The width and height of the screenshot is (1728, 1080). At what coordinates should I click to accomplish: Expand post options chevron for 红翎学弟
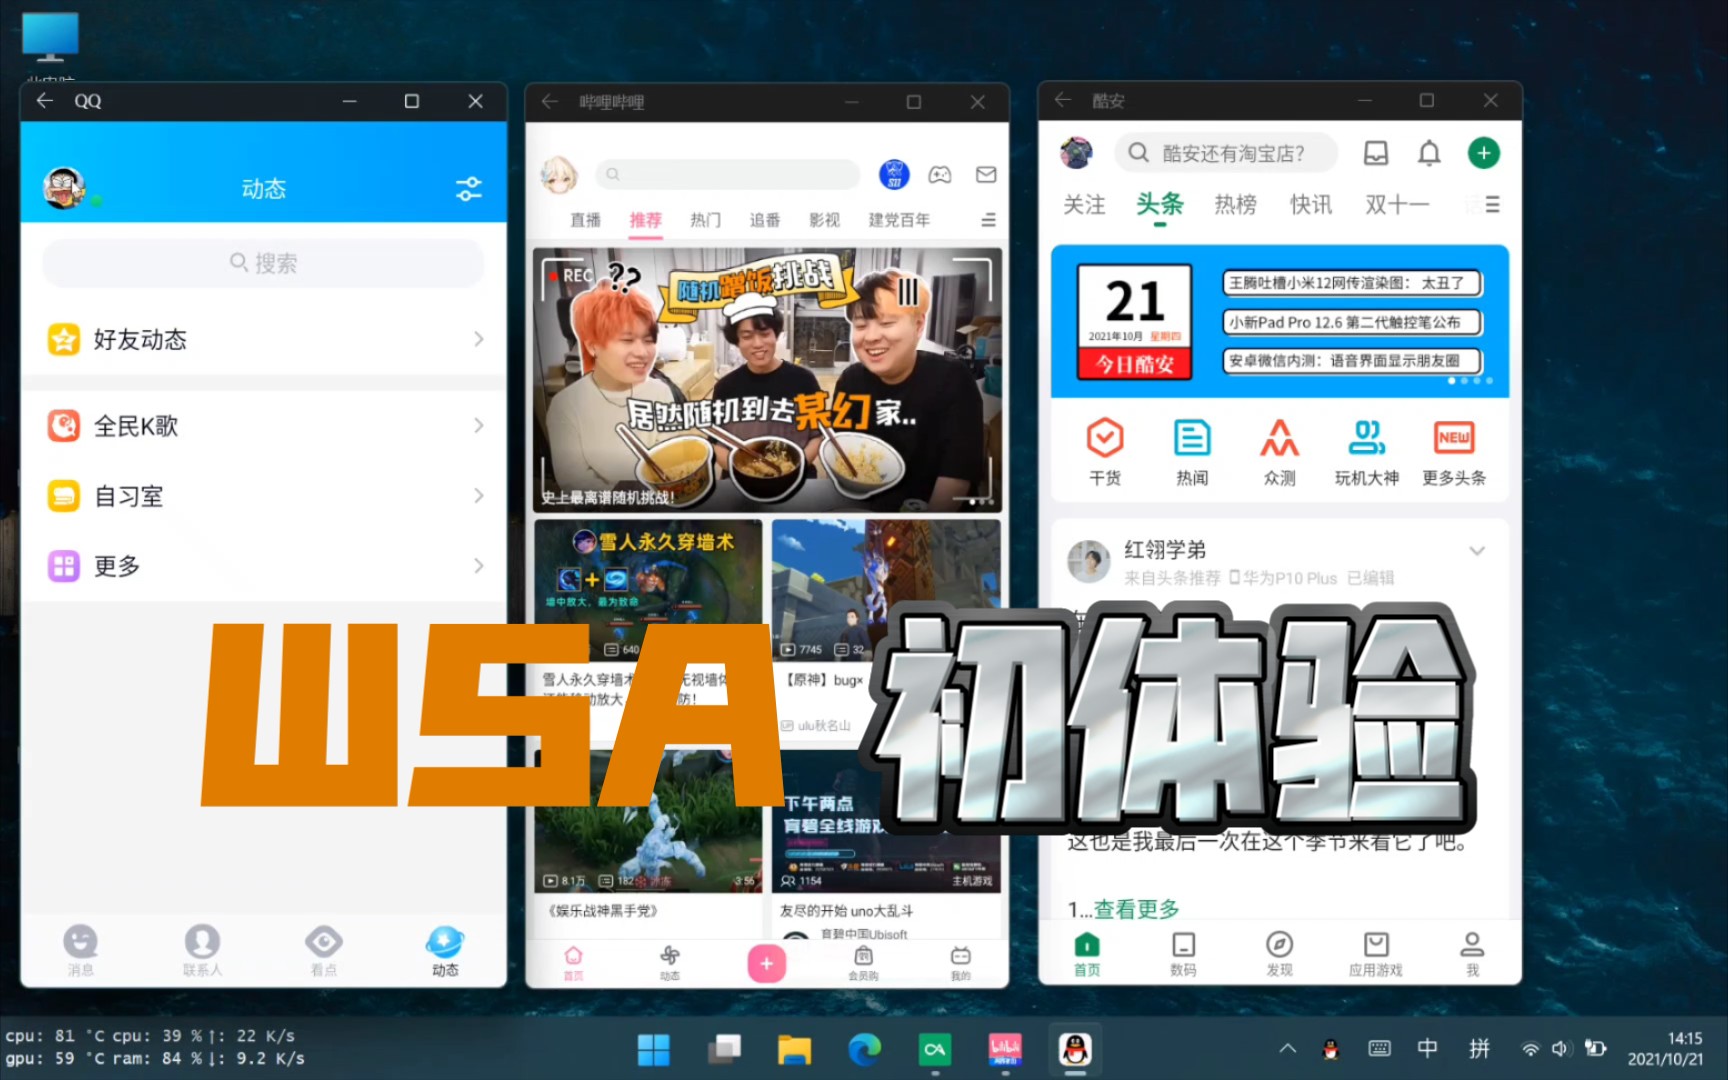click(x=1477, y=551)
